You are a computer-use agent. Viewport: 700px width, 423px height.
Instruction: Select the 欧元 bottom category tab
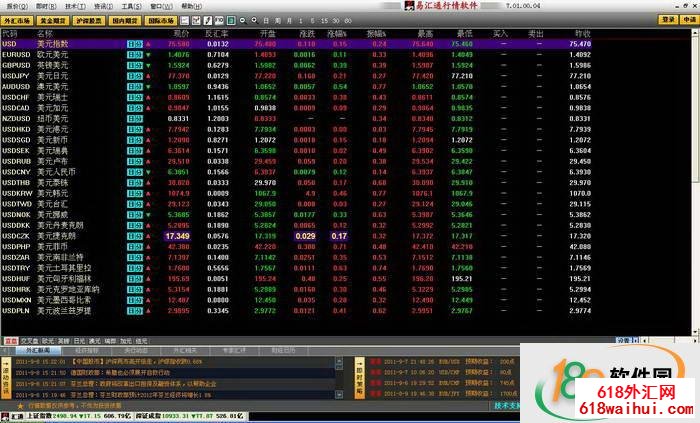pos(48,341)
